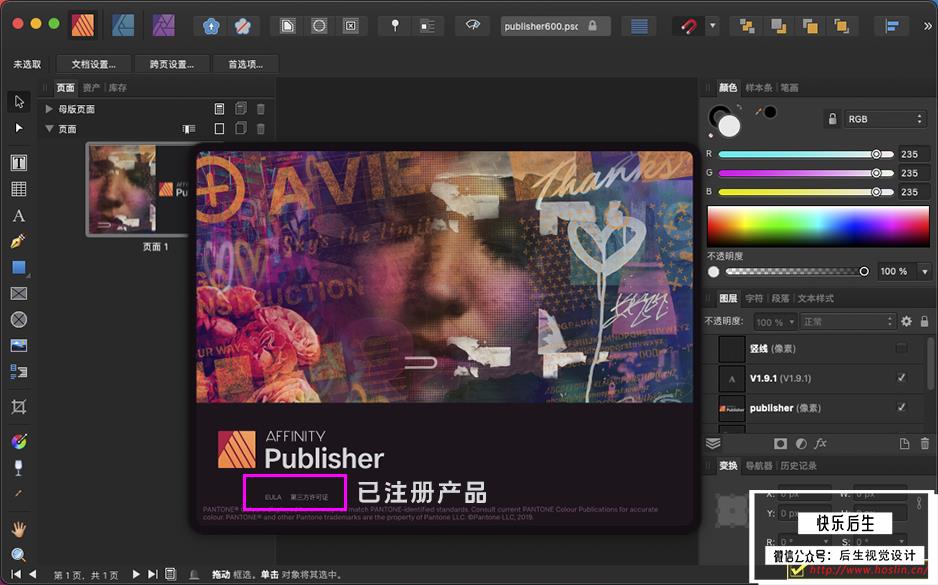
Task: Adjust the R red channel slider
Action: 806,154
